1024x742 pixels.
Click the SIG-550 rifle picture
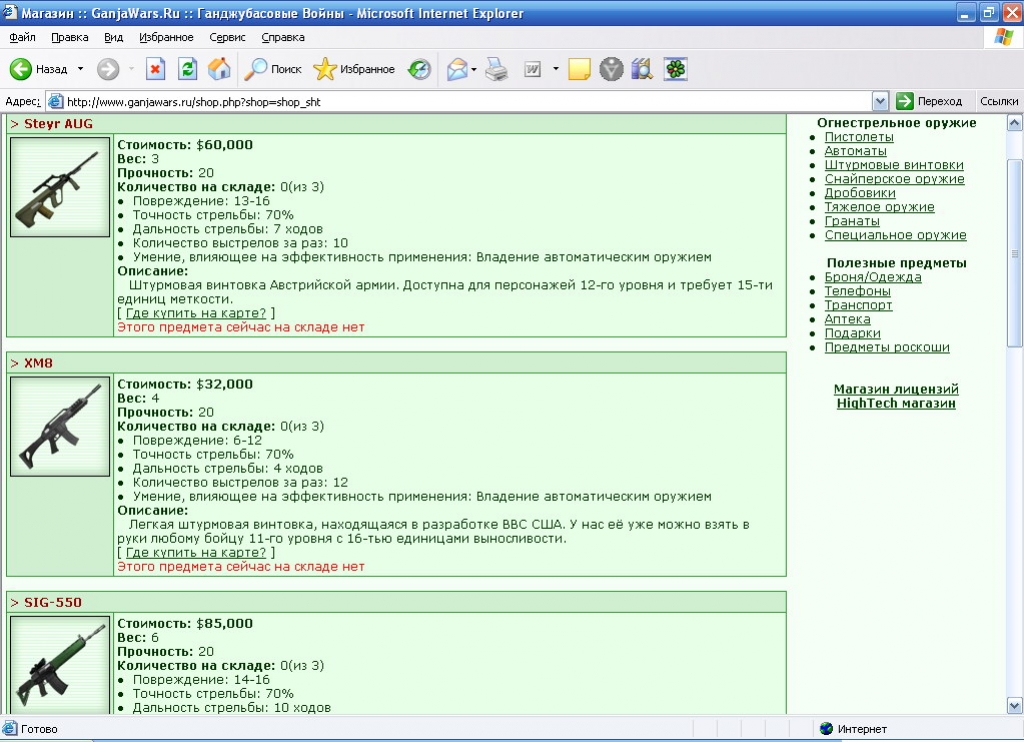[60, 665]
